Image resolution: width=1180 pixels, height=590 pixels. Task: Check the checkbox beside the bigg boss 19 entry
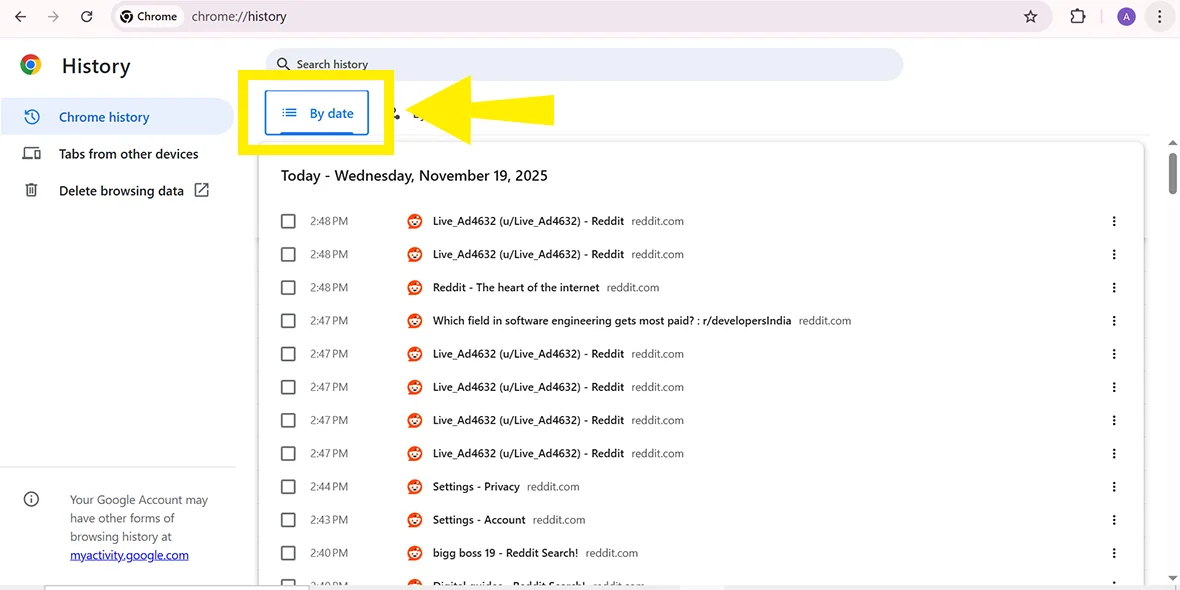pos(288,552)
